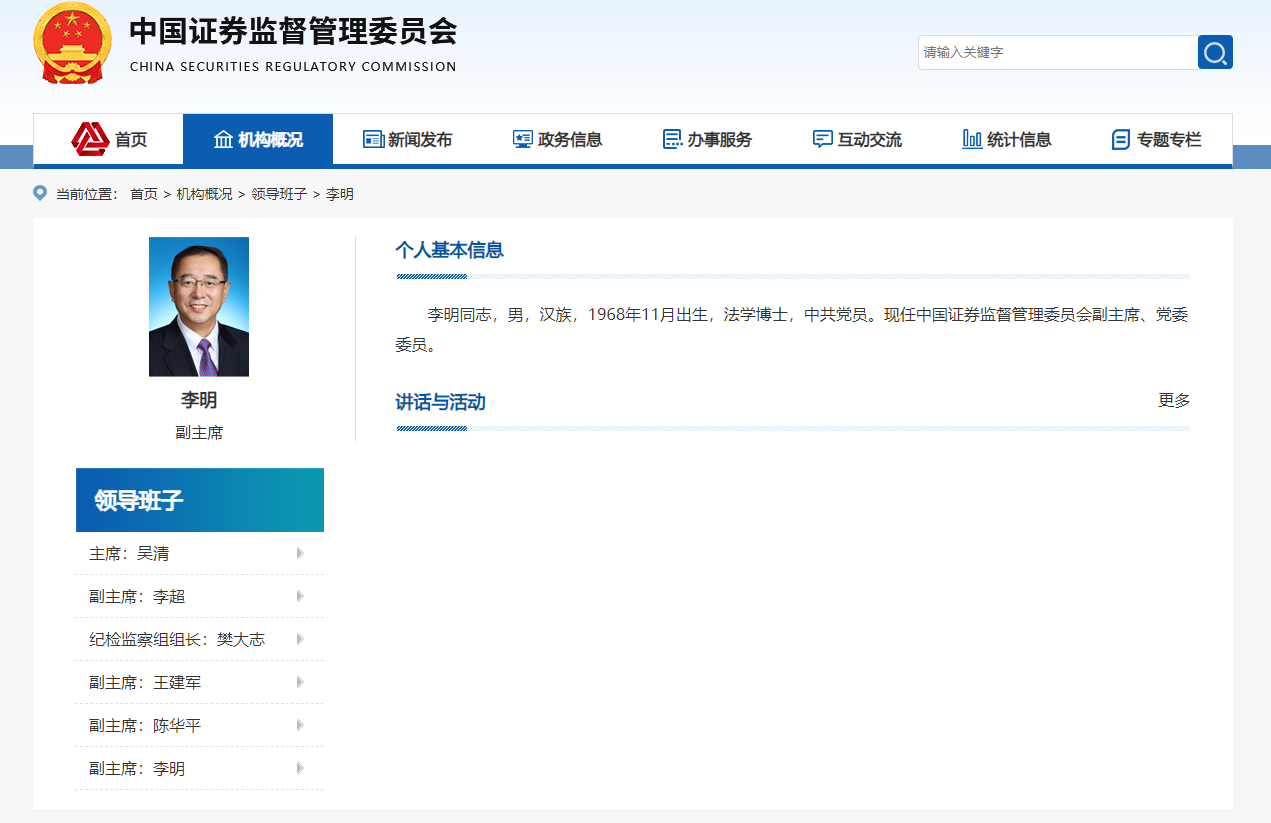Click the arrow next to 副主席：李明
The width and height of the screenshot is (1271, 823).
pyautogui.click(x=300, y=768)
